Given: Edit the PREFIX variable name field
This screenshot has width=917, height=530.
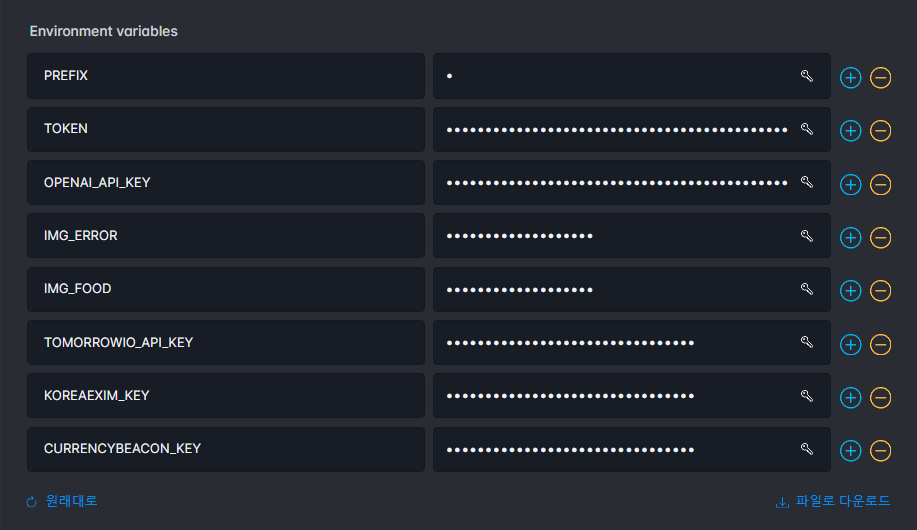Looking at the screenshot, I should click(226, 76).
